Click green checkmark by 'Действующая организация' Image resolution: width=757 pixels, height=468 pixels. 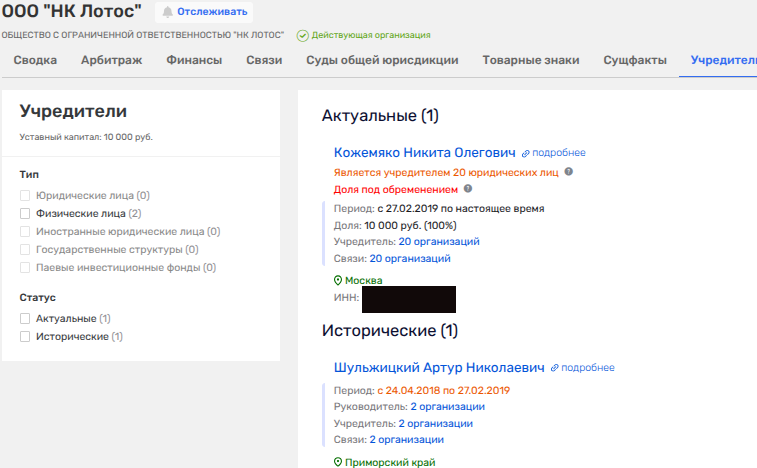(302, 35)
